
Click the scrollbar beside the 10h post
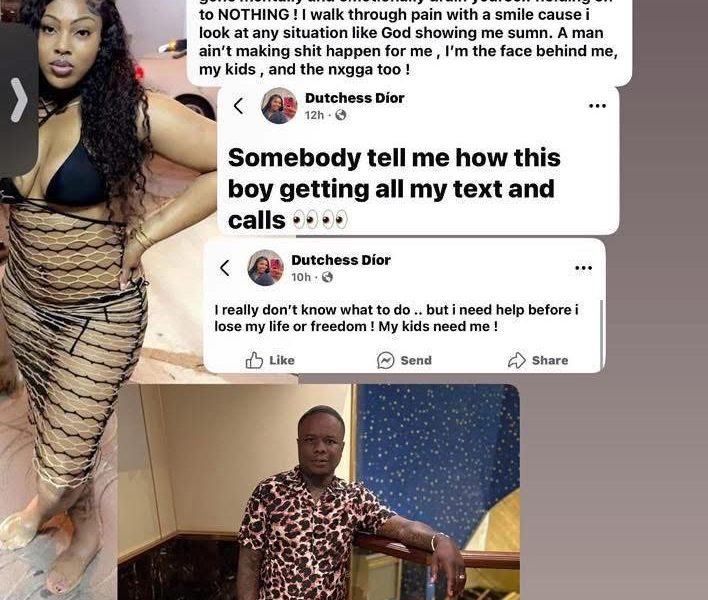click(x=601, y=334)
